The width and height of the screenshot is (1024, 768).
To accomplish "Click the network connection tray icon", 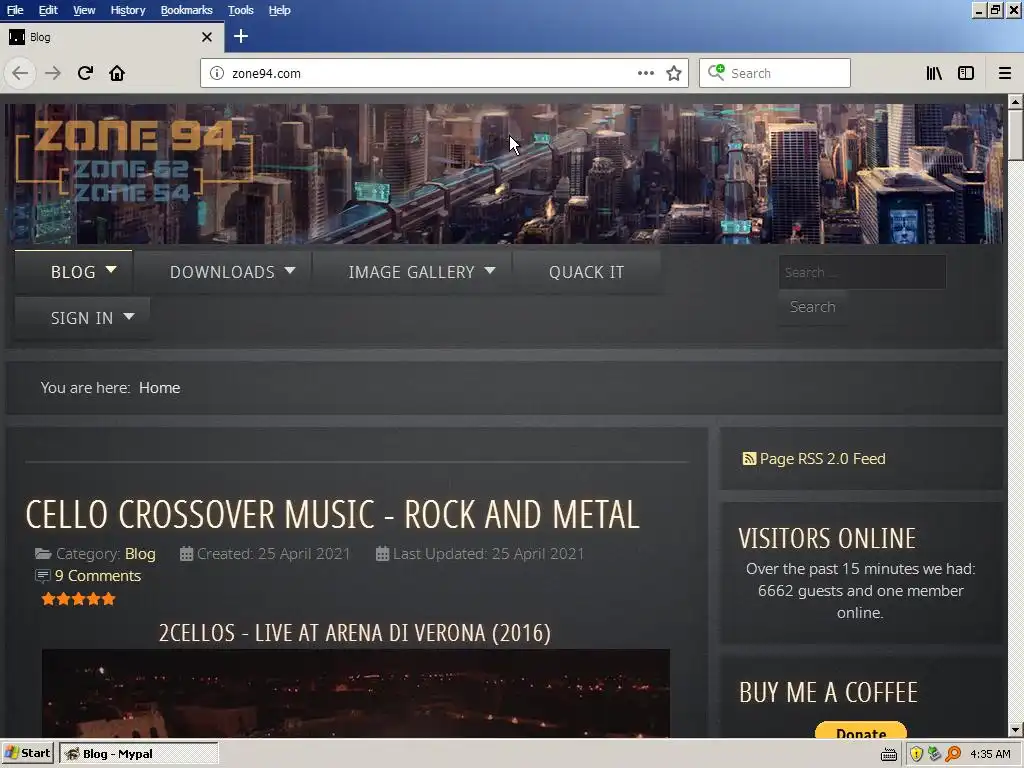I will click(935, 754).
